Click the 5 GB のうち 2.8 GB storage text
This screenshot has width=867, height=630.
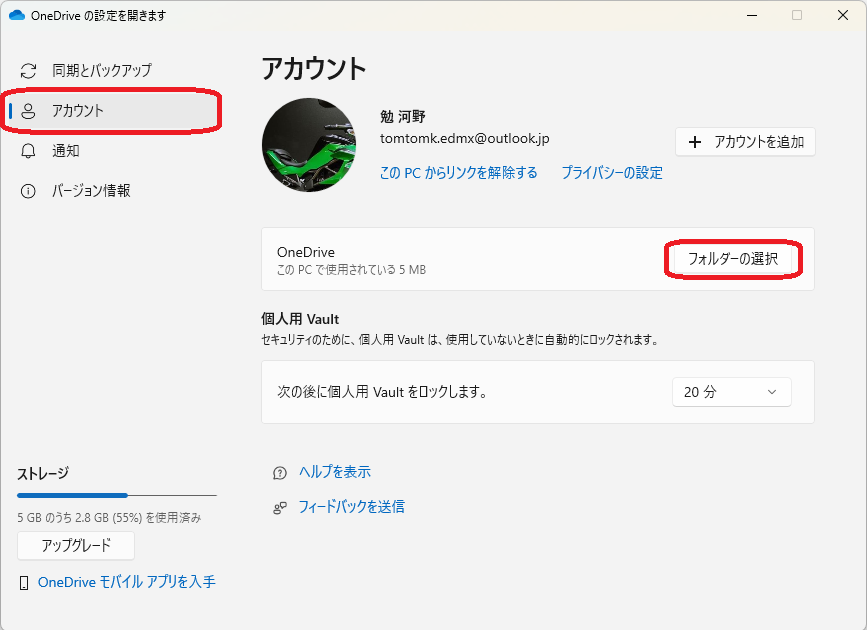[109, 518]
